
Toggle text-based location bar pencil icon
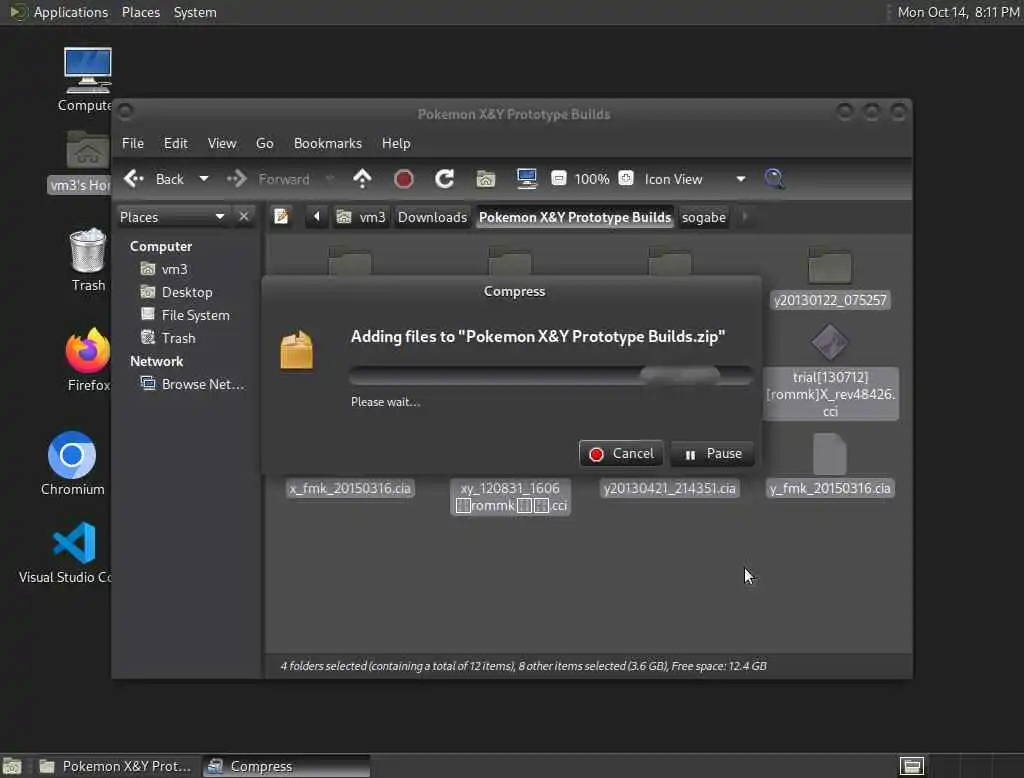[x=281, y=216]
